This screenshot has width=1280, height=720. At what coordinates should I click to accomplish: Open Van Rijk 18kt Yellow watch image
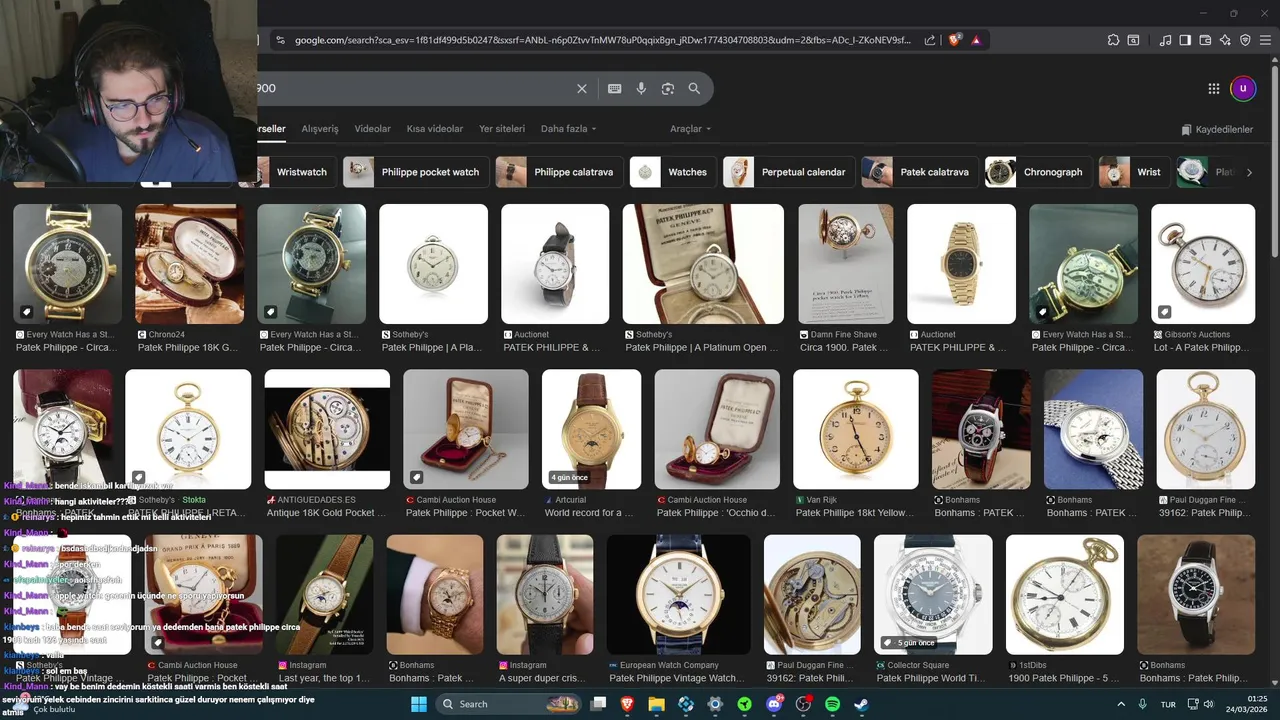click(856, 429)
